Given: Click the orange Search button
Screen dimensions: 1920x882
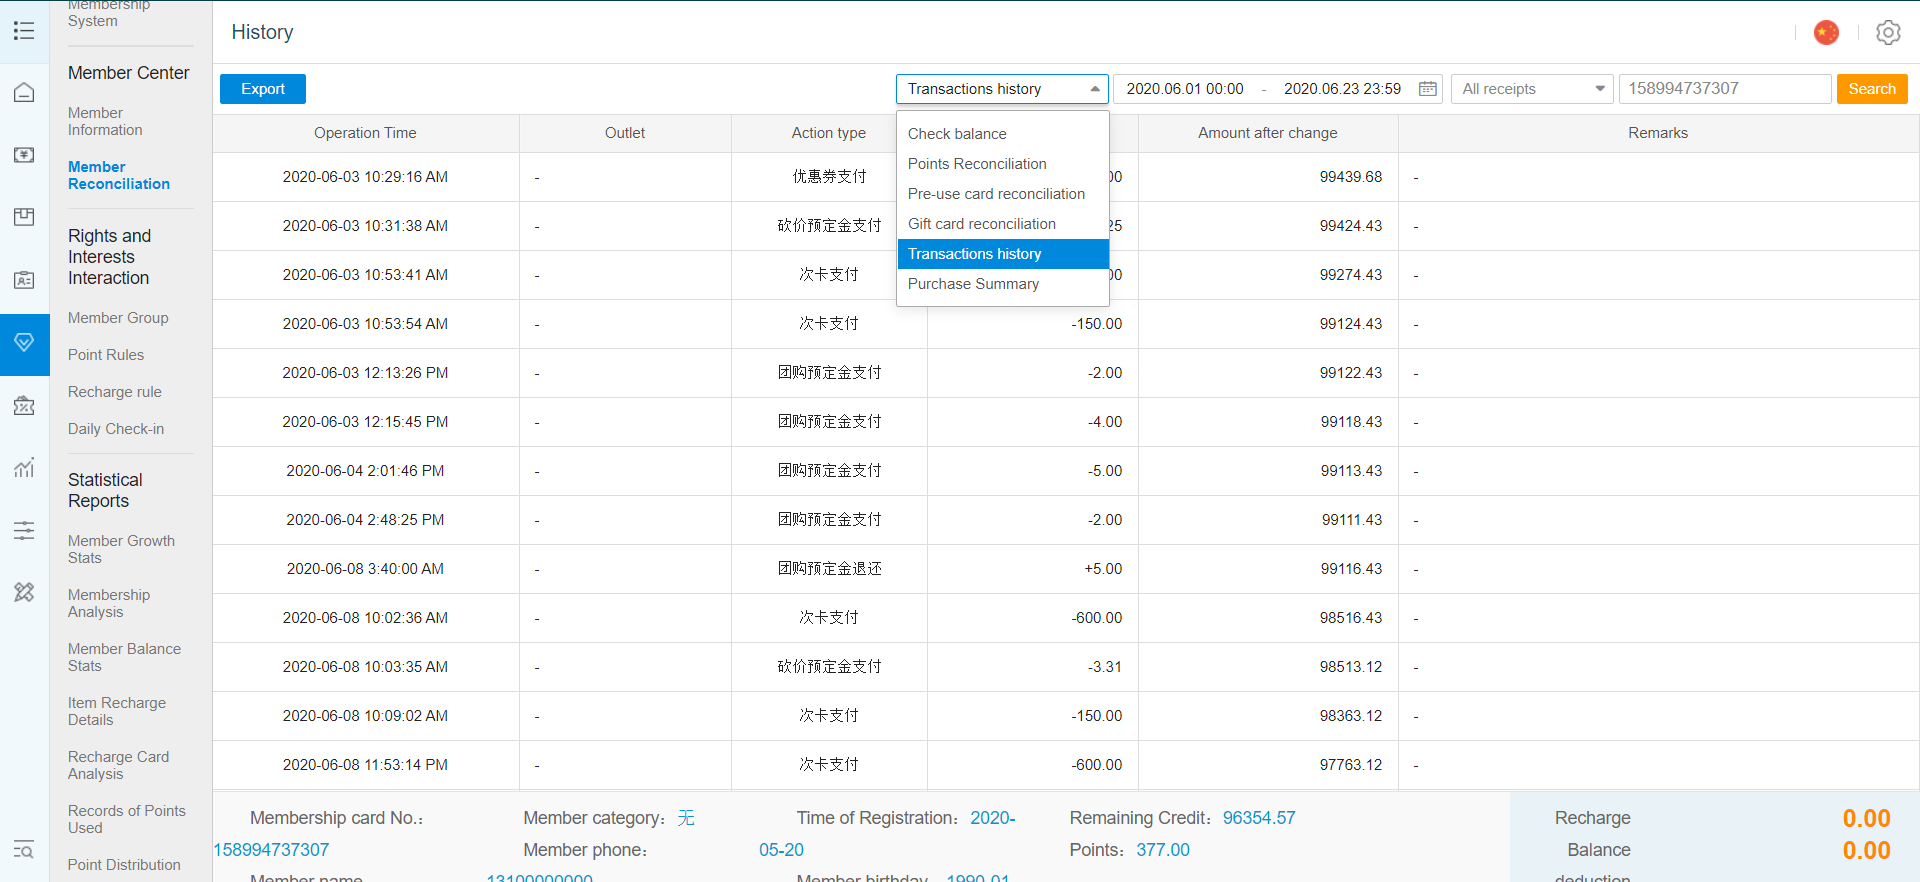Looking at the screenshot, I should 1872,89.
